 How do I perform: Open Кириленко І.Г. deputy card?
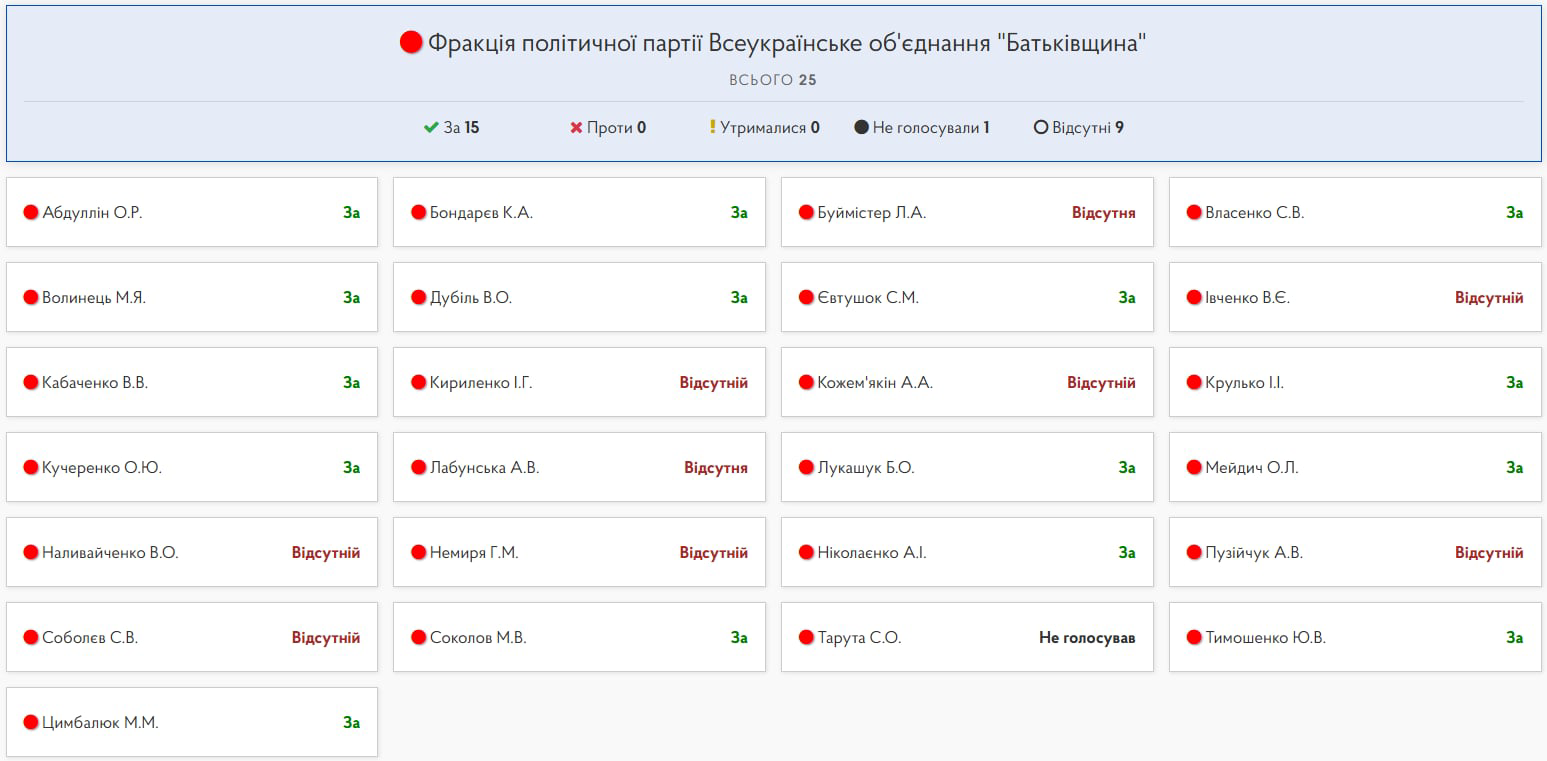(579, 382)
